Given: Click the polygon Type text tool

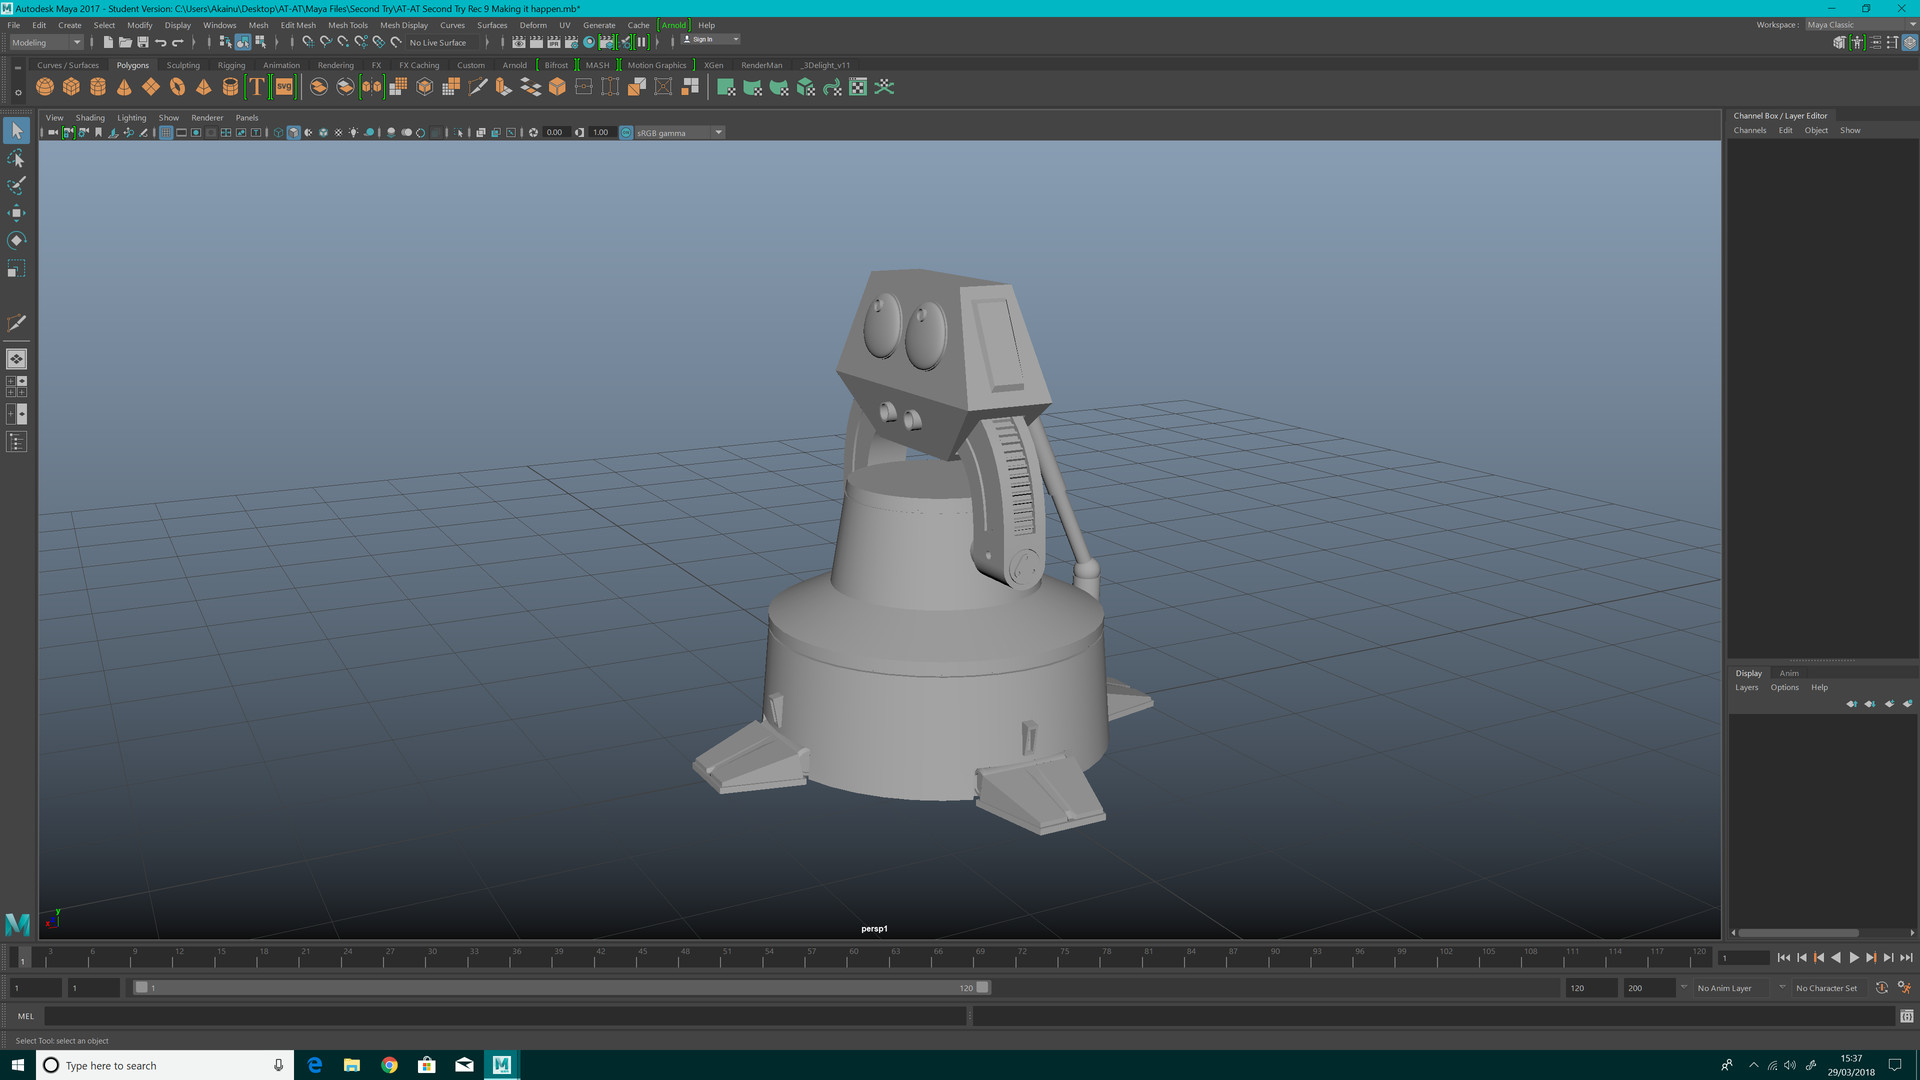Looking at the screenshot, I should pyautogui.click(x=257, y=88).
